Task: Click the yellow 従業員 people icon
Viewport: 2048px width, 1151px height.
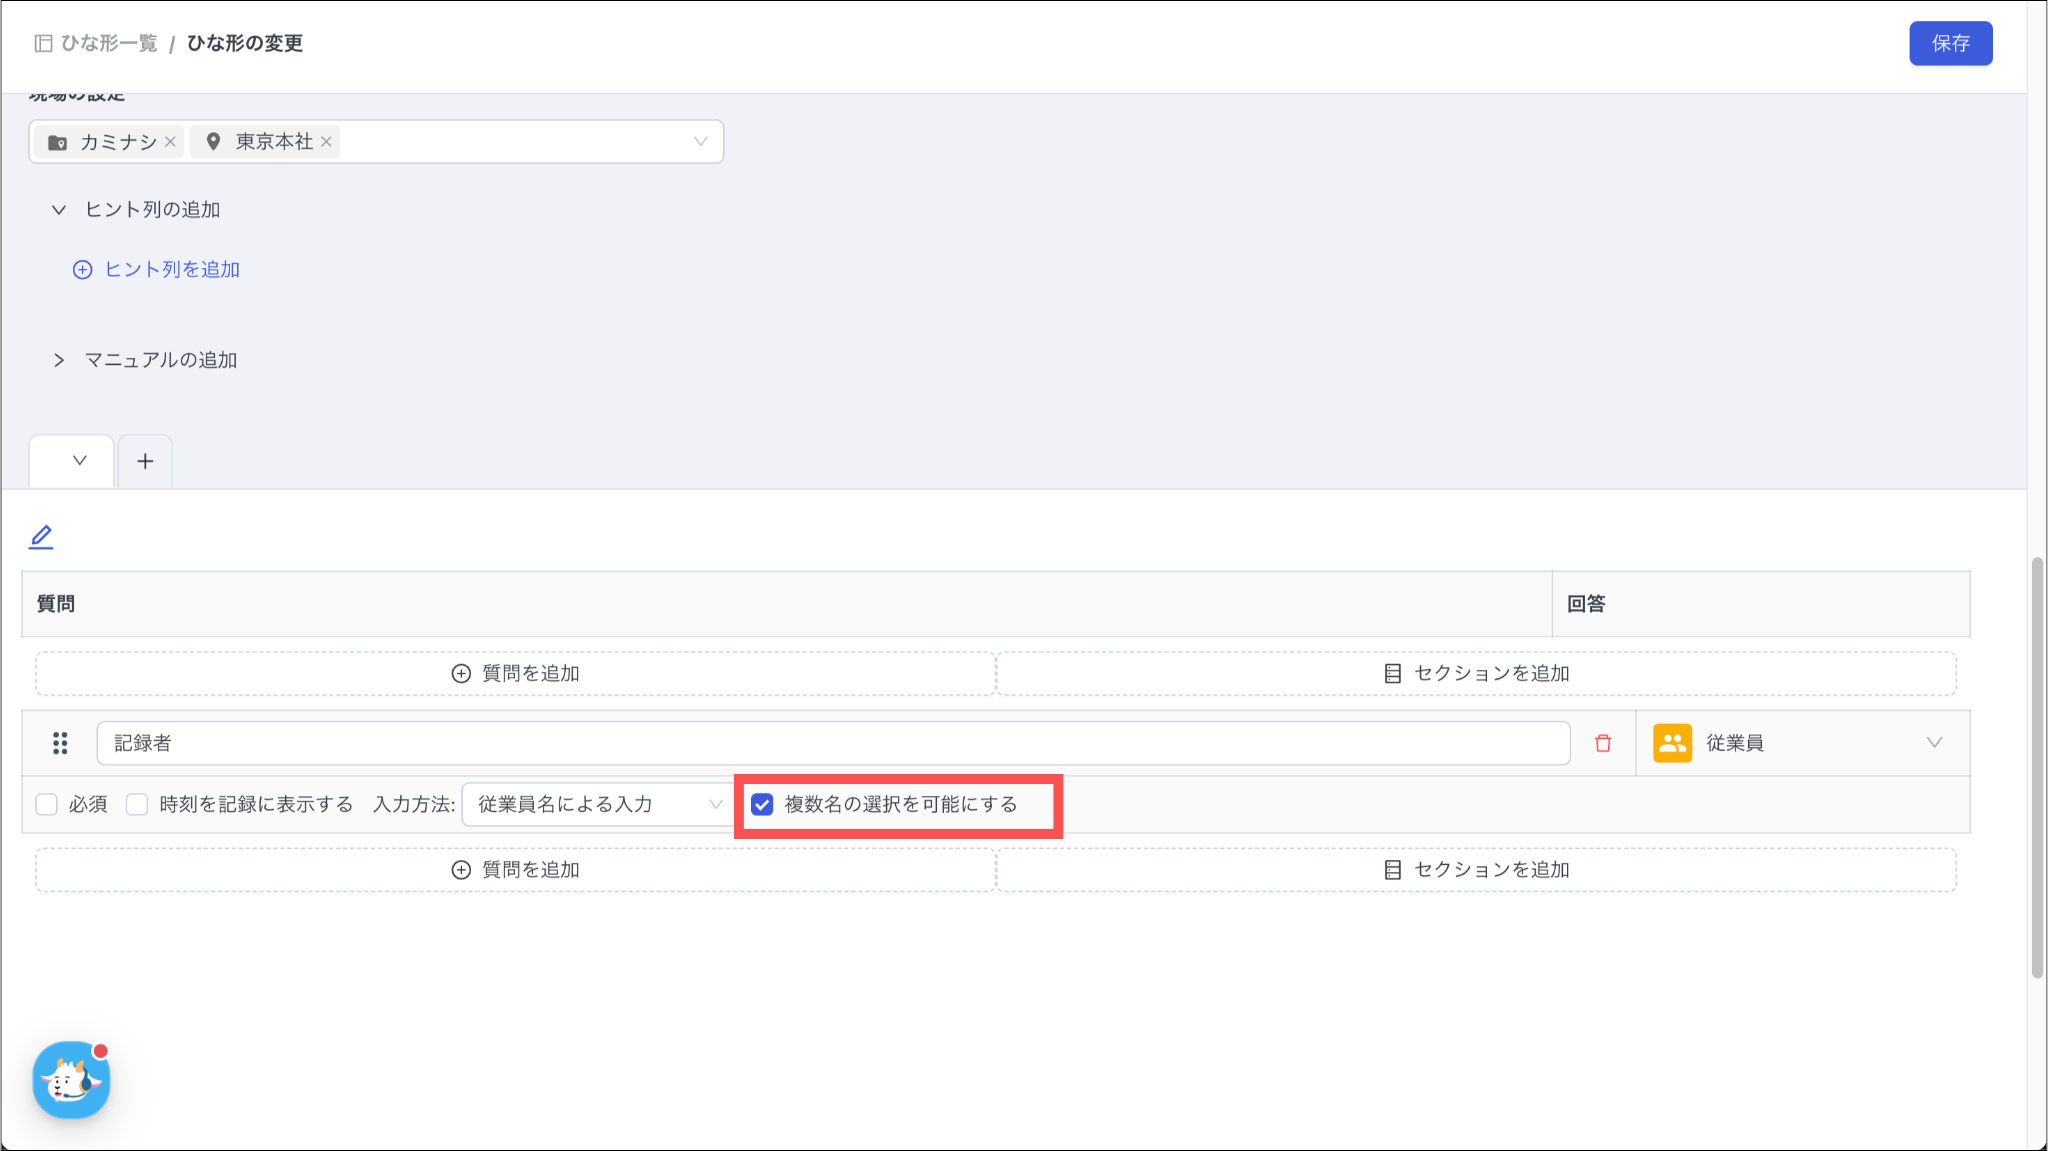Action: (x=1672, y=743)
